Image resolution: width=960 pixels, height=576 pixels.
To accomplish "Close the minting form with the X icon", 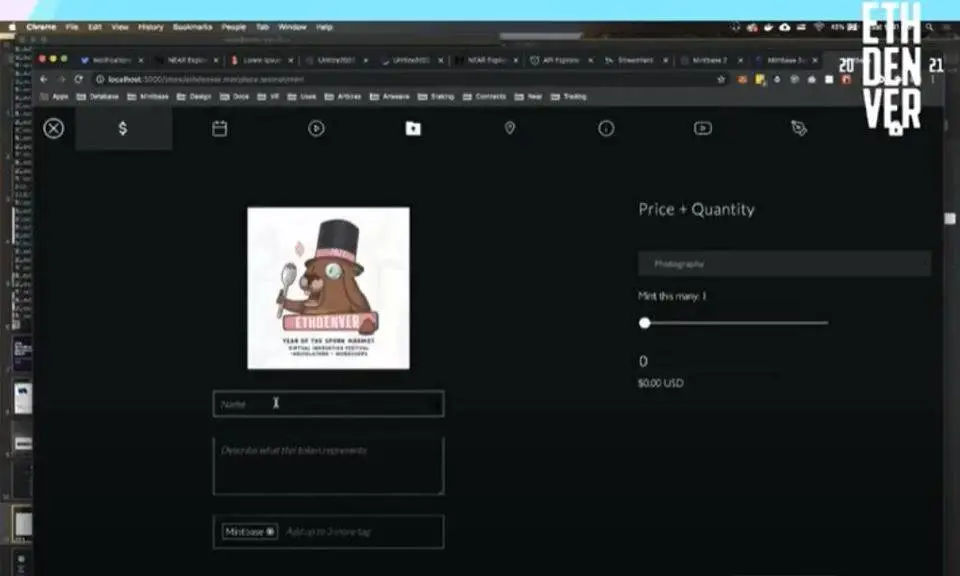I will coord(54,129).
